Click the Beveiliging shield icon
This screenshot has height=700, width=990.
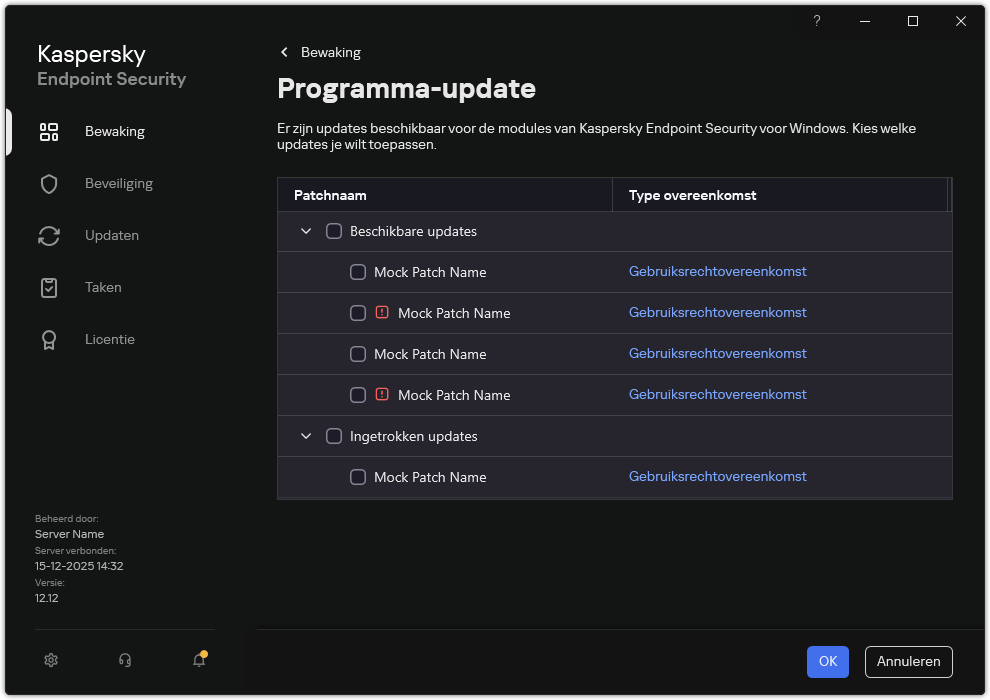(x=49, y=184)
